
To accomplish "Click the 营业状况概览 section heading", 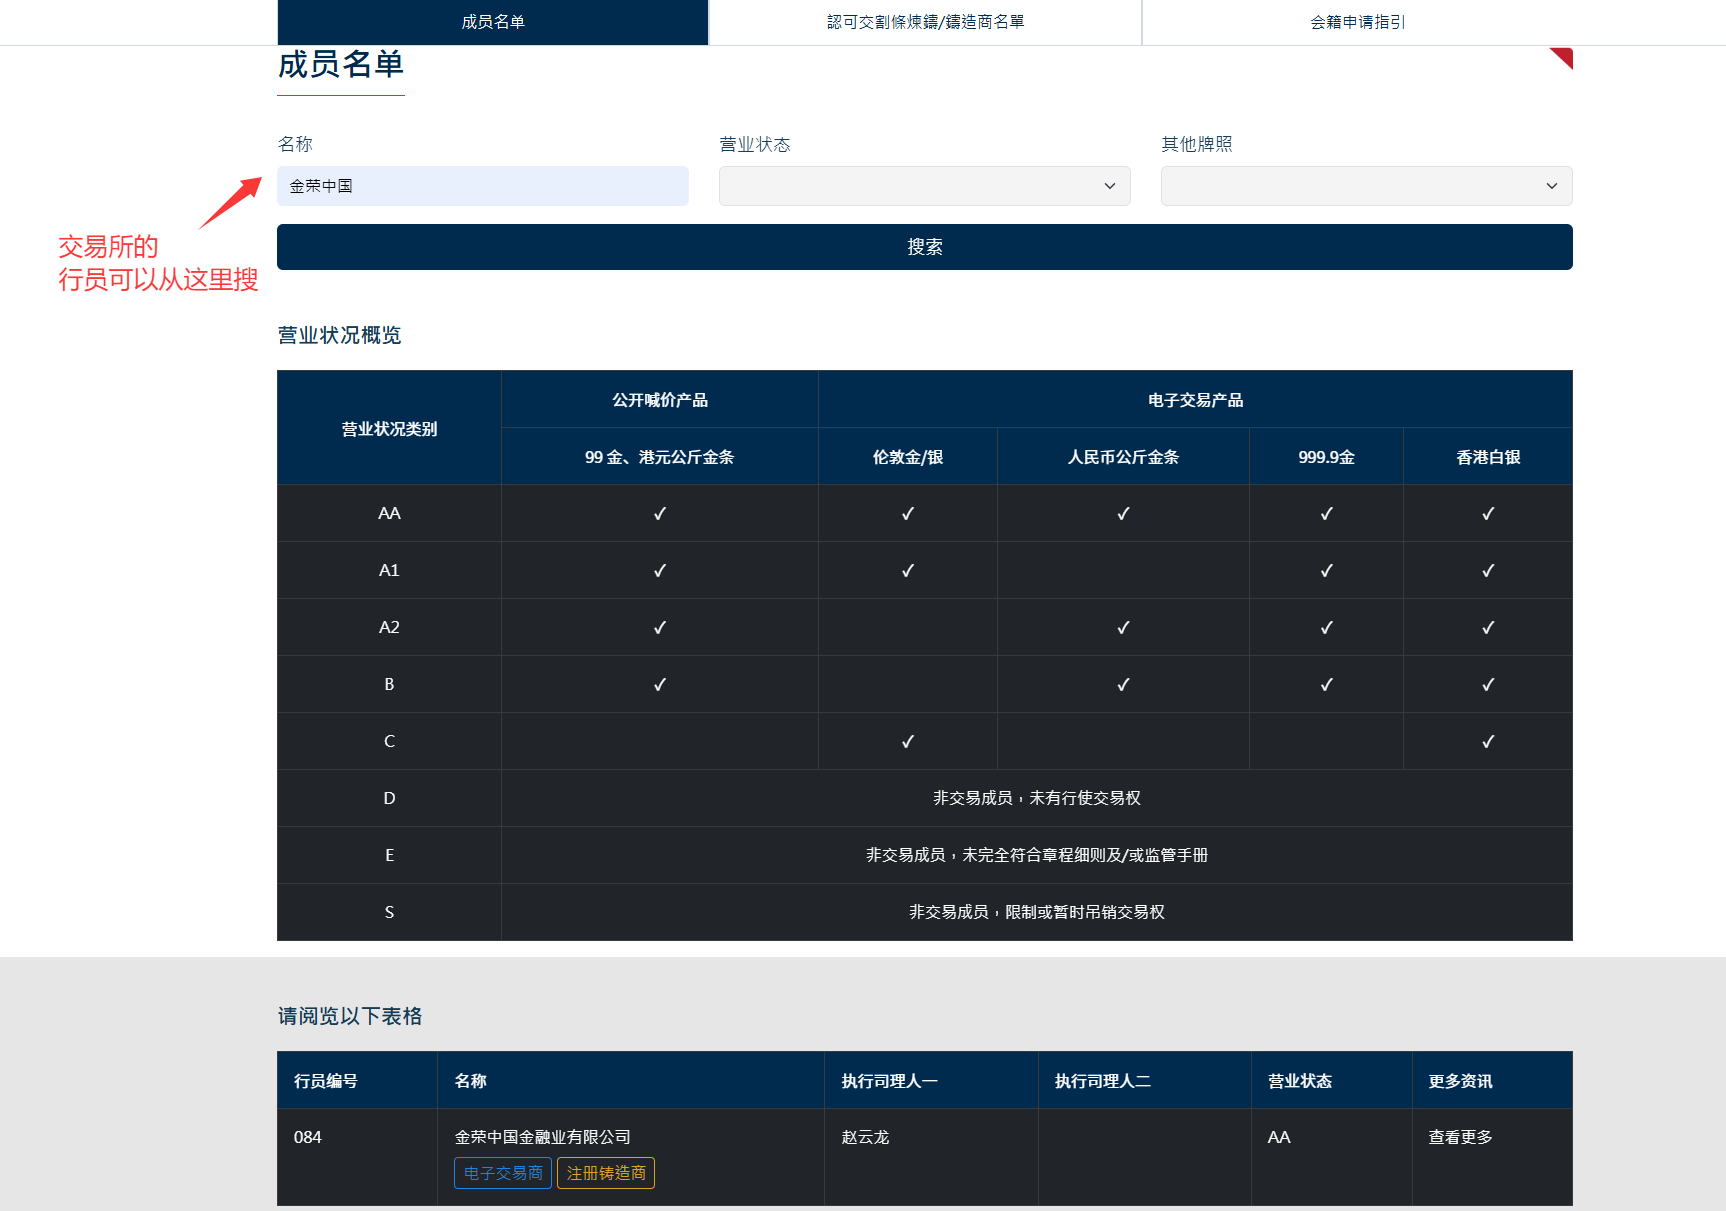I will tap(339, 335).
